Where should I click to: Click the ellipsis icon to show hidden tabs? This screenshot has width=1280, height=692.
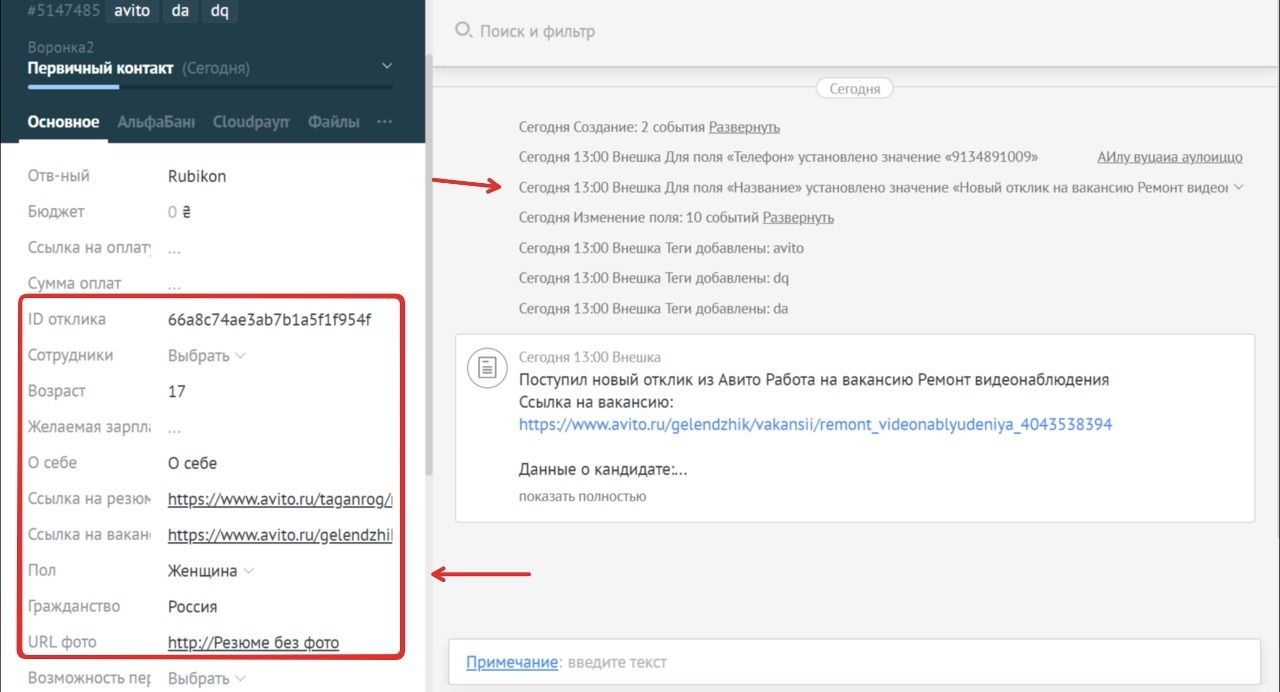385,120
